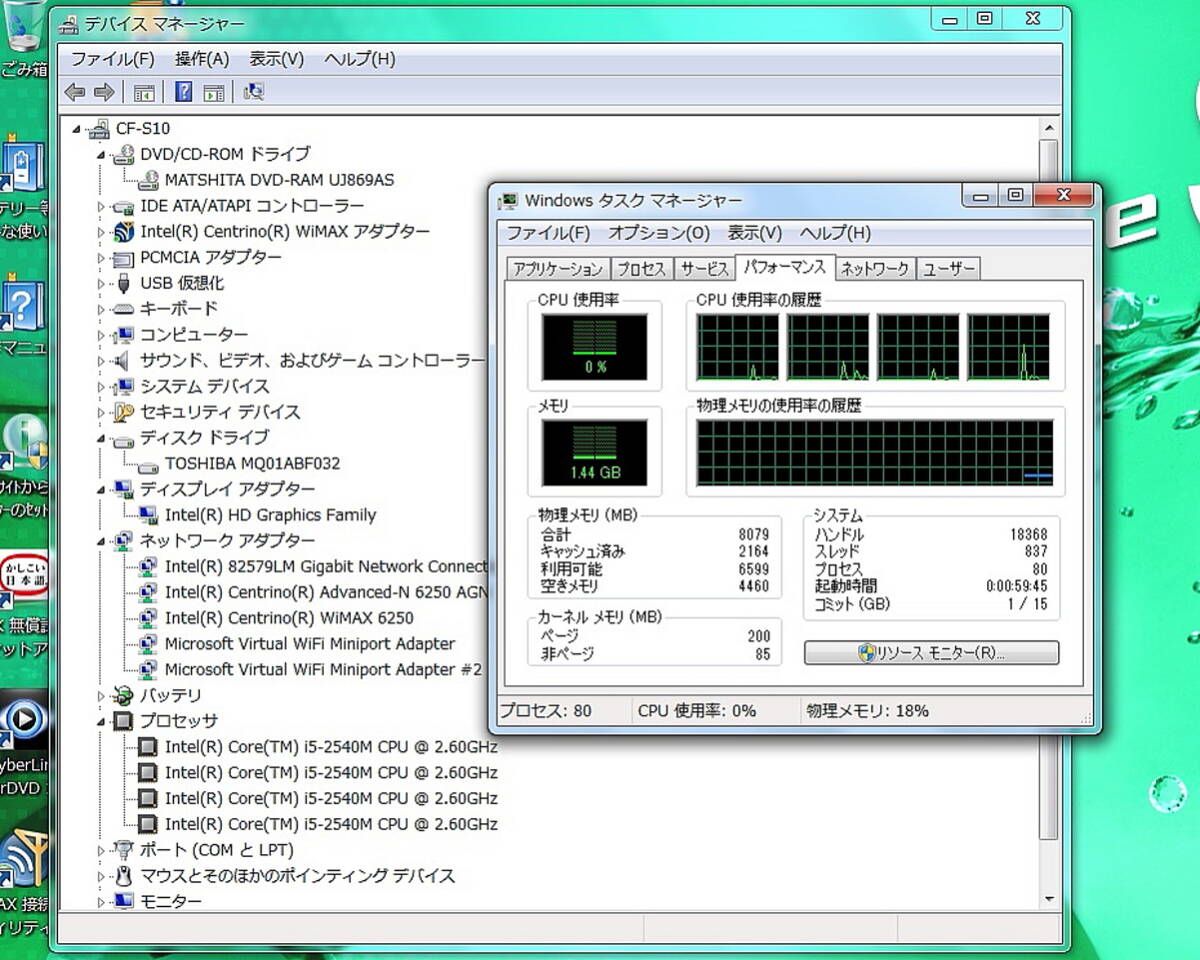The height and width of the screenshot is (960, 1200).
Task: Switch to the サービス tab
Action: coord(705,269)
